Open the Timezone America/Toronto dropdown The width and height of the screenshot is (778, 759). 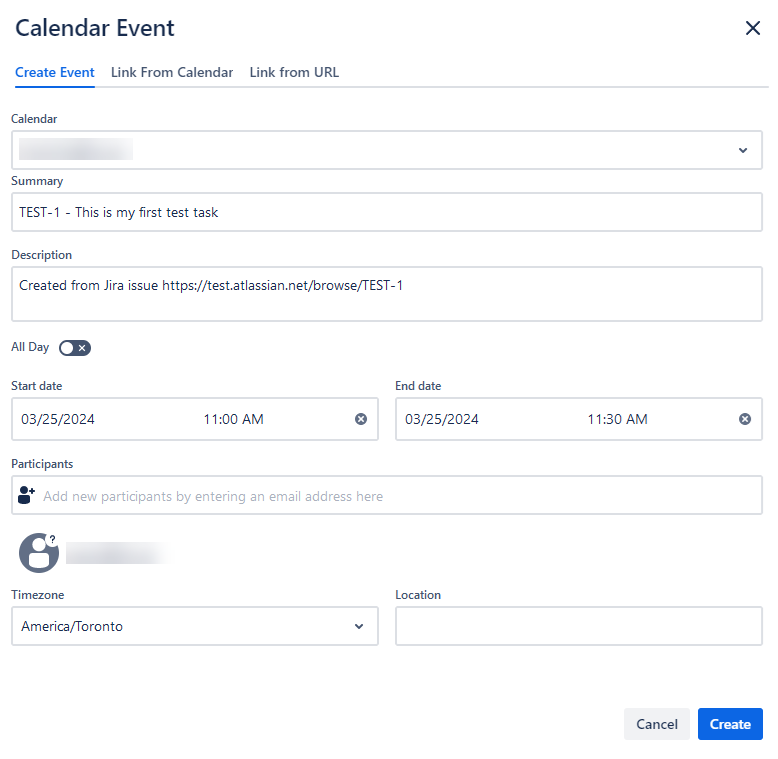pyautogui.click(x=195, y=626)
